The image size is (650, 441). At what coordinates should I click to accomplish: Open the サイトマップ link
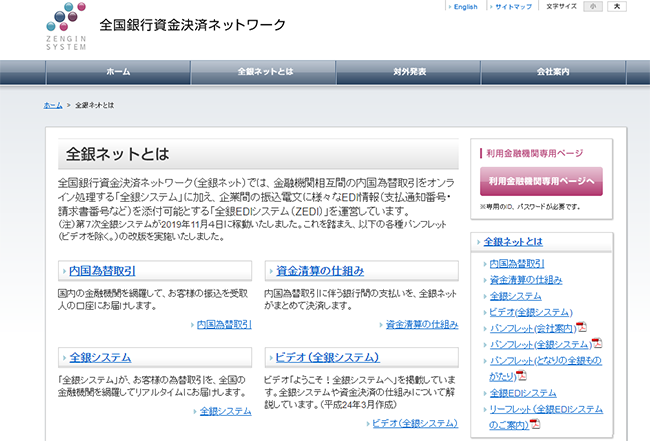(x=514, y=7)
